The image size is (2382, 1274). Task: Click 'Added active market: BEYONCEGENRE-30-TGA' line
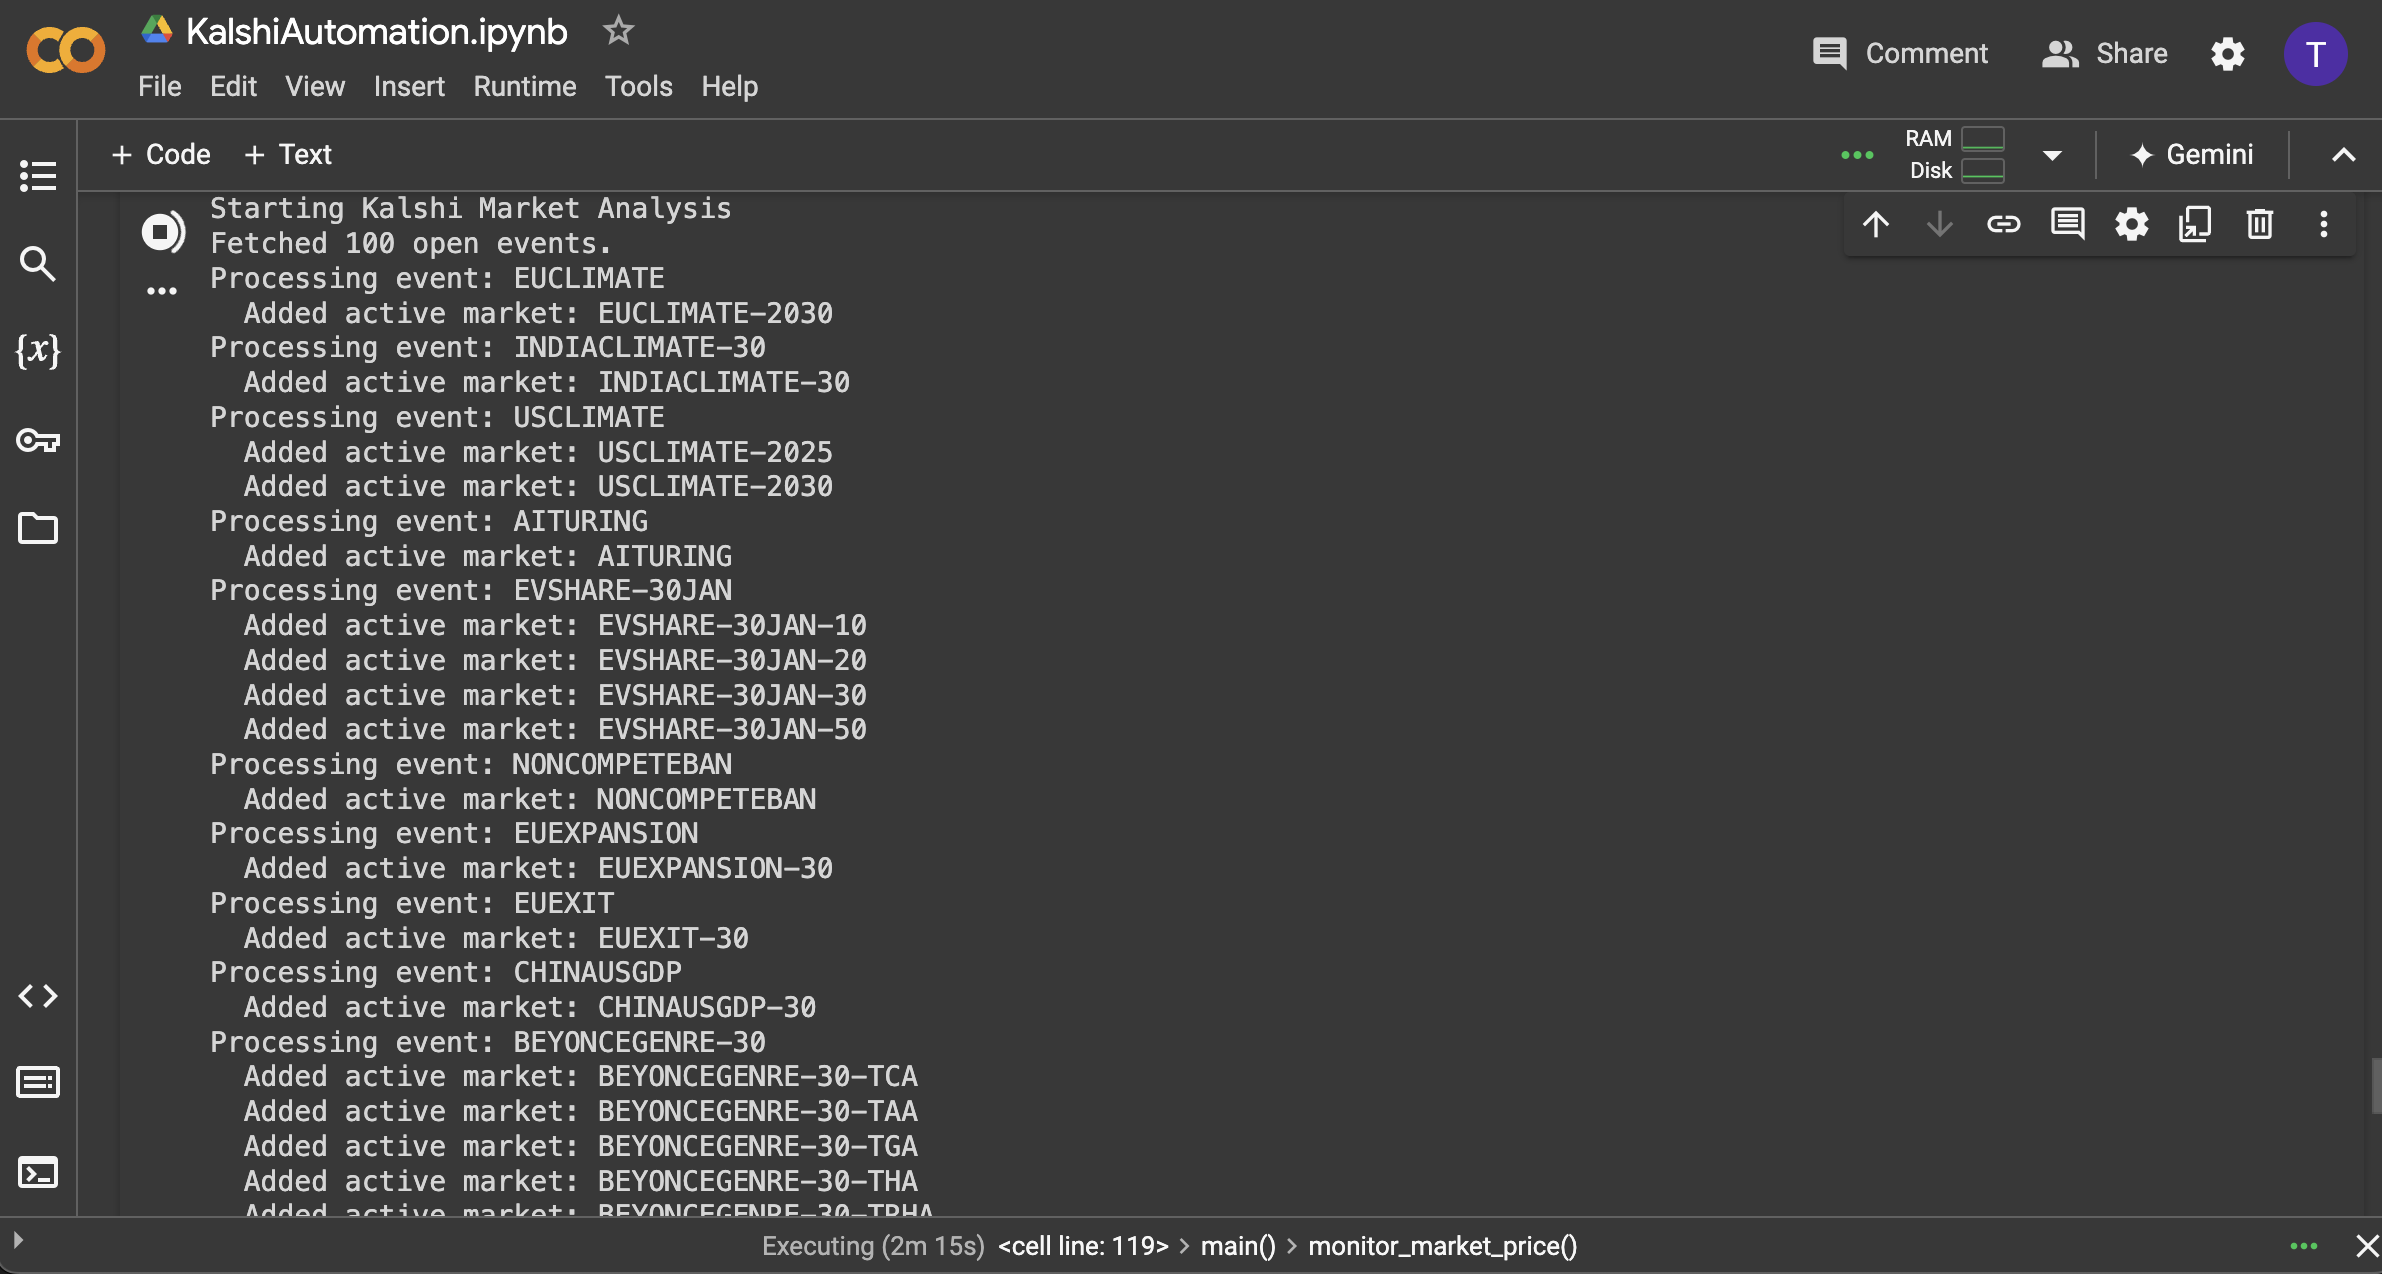tap(581, 1146)
